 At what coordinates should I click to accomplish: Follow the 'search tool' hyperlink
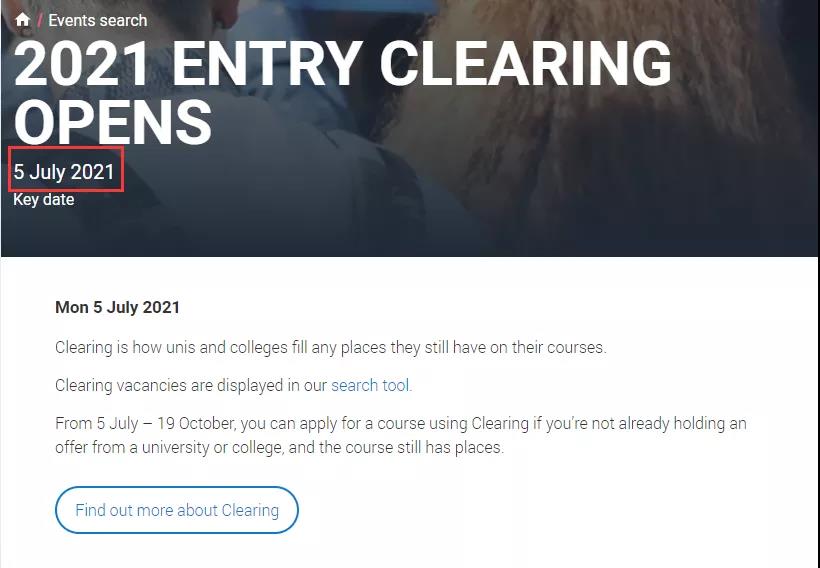click(370, 385)
